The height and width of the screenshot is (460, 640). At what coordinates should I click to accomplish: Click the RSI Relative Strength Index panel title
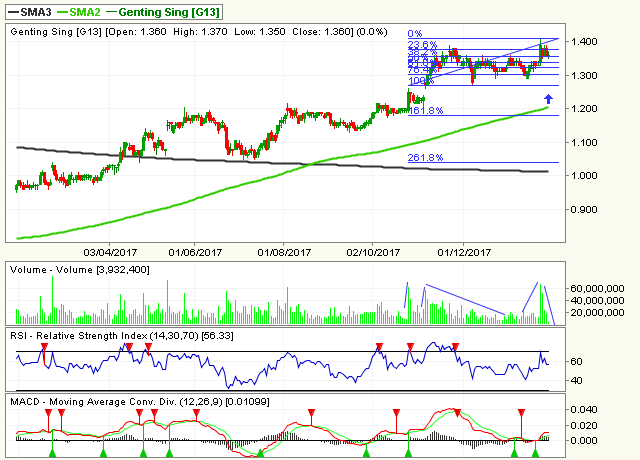pyautogui.click(x=122, y=336)
